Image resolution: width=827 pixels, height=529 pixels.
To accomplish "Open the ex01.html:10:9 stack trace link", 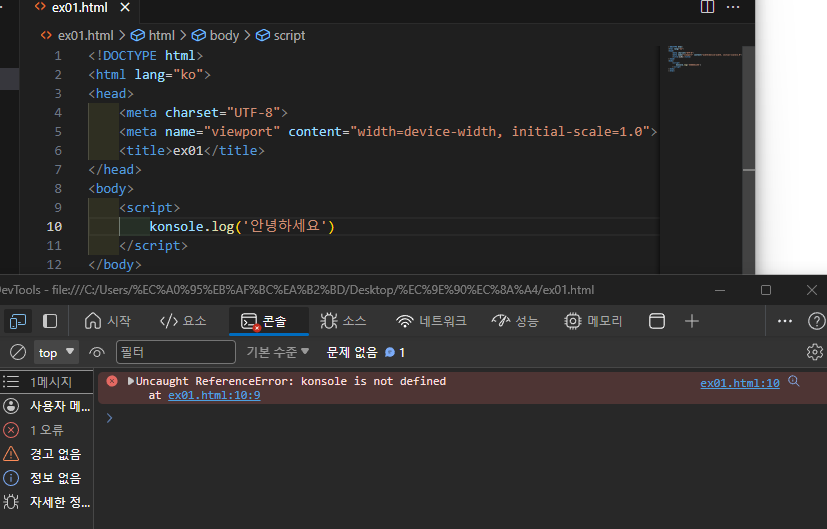I will click(214, 395).
